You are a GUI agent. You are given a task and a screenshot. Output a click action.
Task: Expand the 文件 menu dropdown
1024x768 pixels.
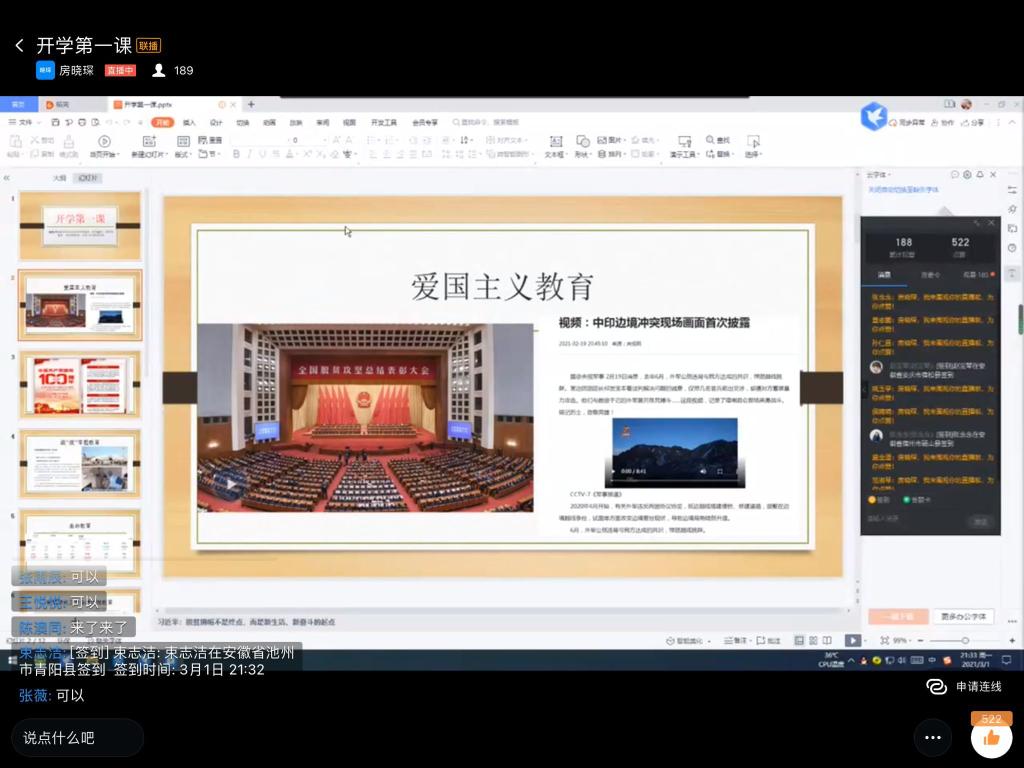click(26, 122)
